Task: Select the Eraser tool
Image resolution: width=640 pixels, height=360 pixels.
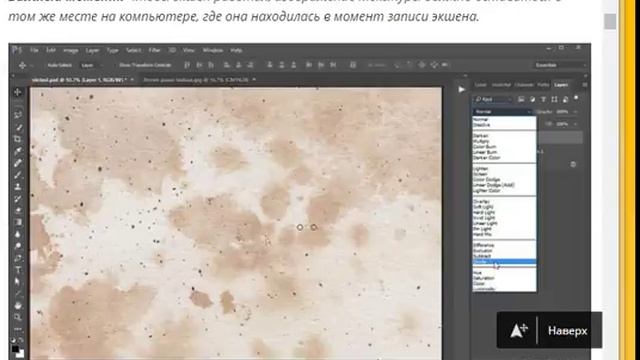Action: pyautogui.click(x=18, y=210)
